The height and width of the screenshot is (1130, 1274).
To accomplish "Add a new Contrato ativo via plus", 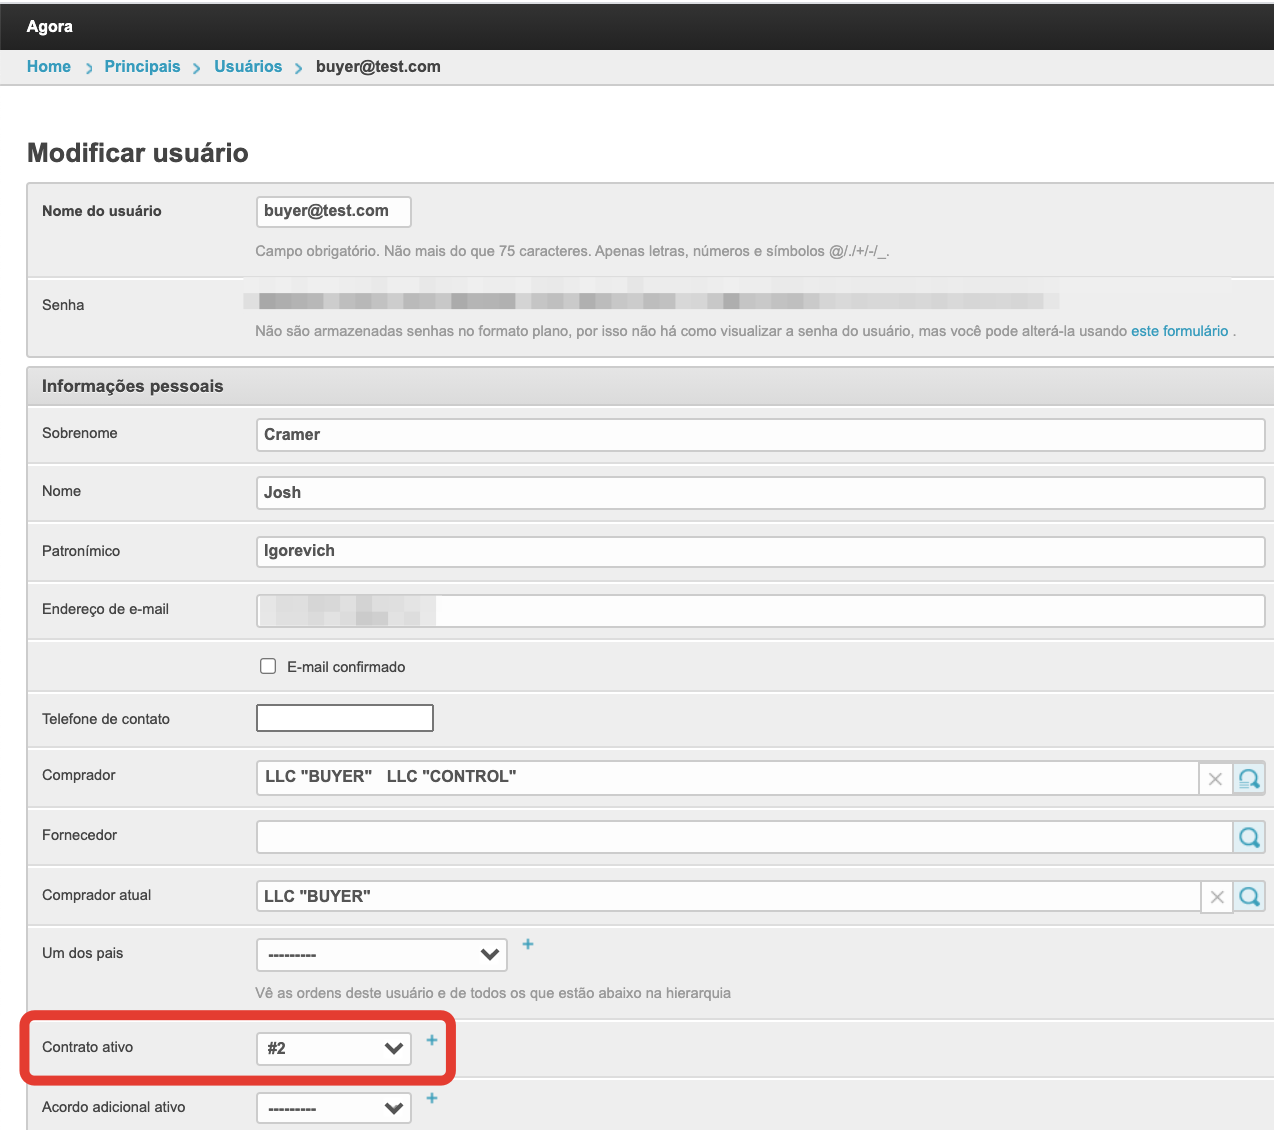I will tap(432, 1040).
